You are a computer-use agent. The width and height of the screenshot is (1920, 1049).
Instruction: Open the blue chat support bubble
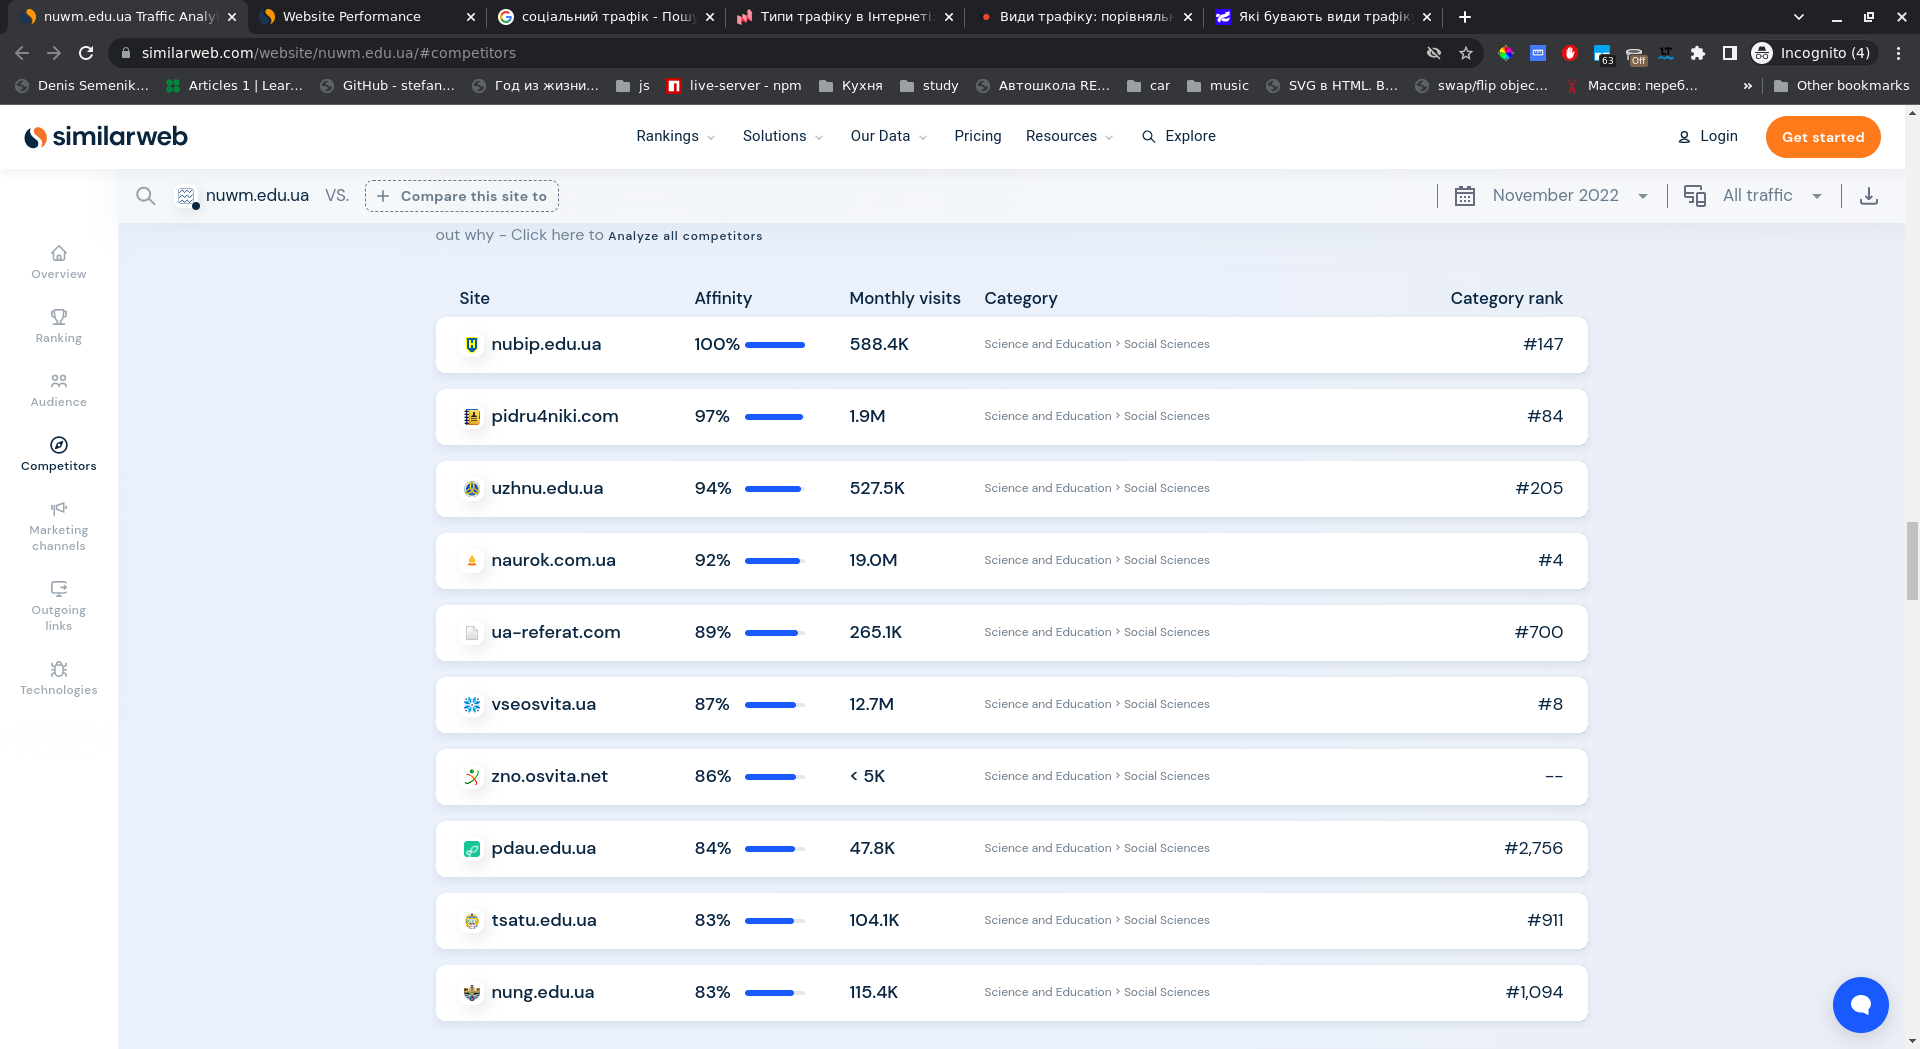point(1860,1004)
